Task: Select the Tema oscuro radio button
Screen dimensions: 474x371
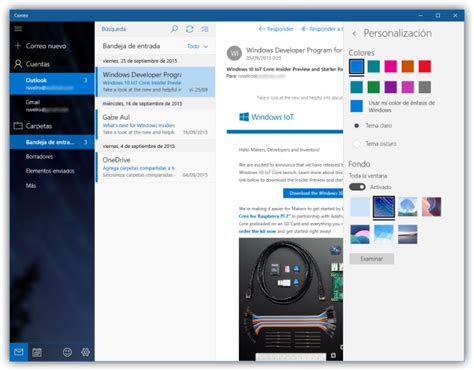Action: [356, 144]
